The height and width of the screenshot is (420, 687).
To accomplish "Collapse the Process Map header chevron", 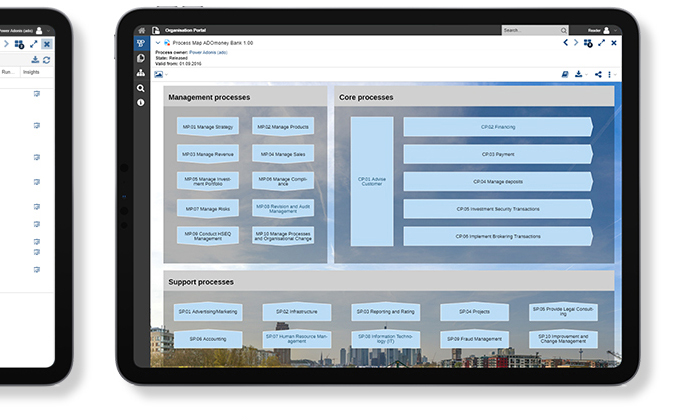I will point(157,44).
